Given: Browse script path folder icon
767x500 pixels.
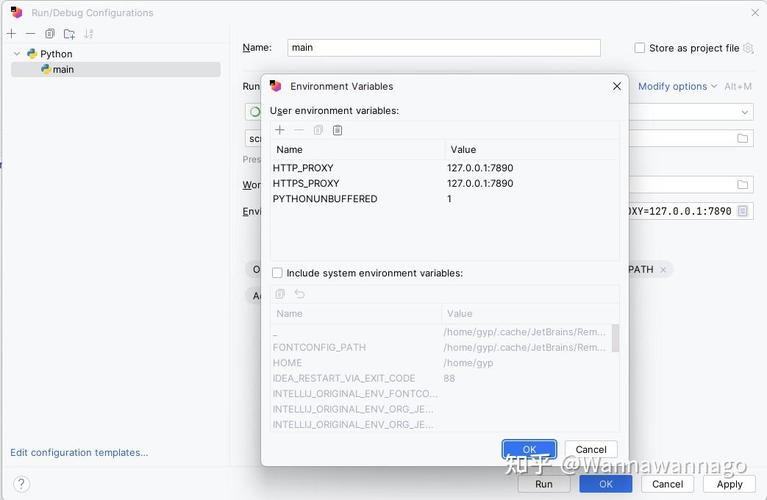Looking at the screenshot, I should pos(743,138).
